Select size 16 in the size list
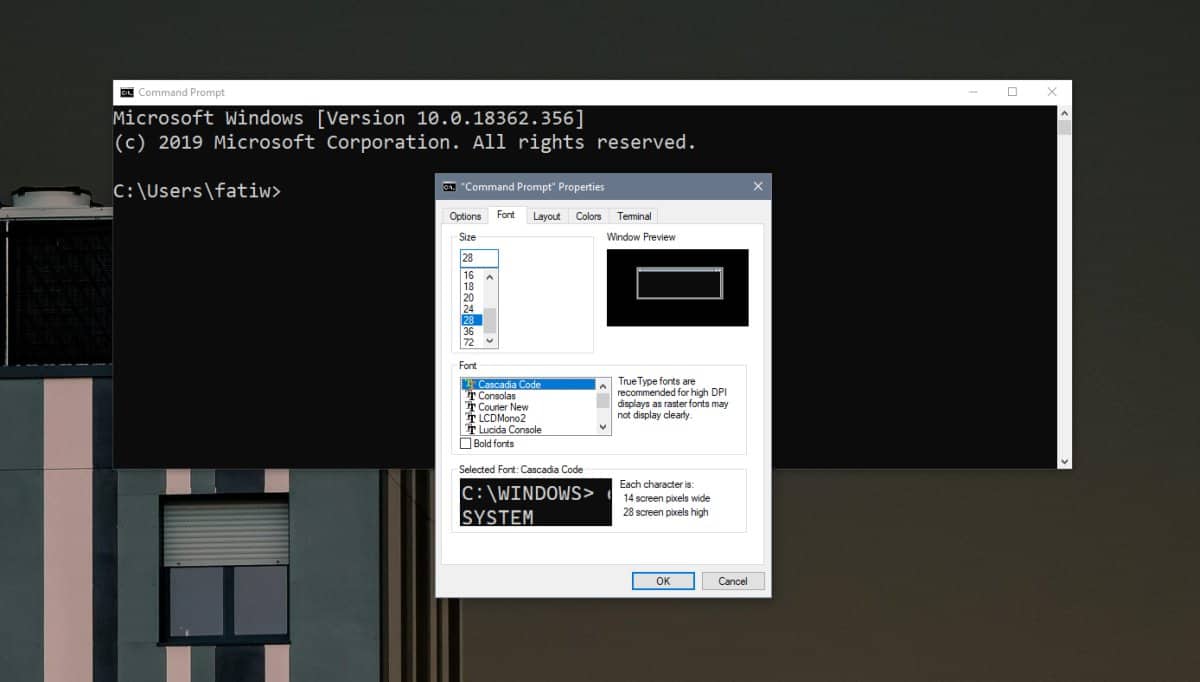The height and width of the screenshot is (682, 1200). 472,275
